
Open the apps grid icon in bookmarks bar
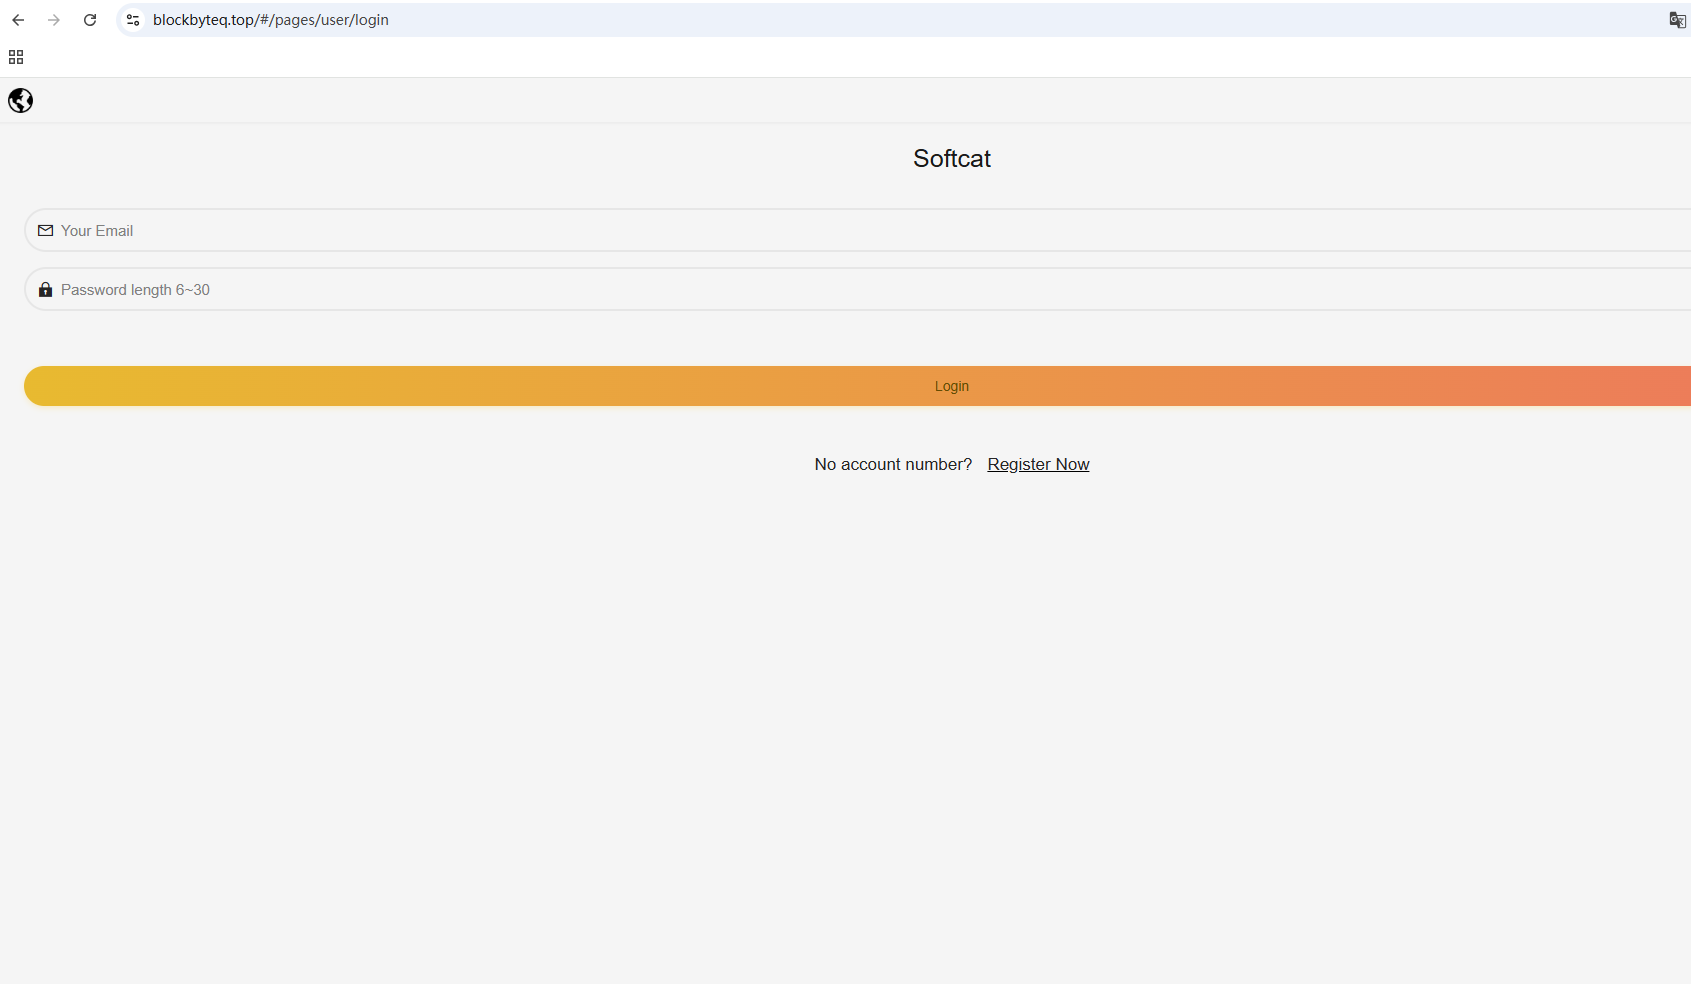click(16, 57)
